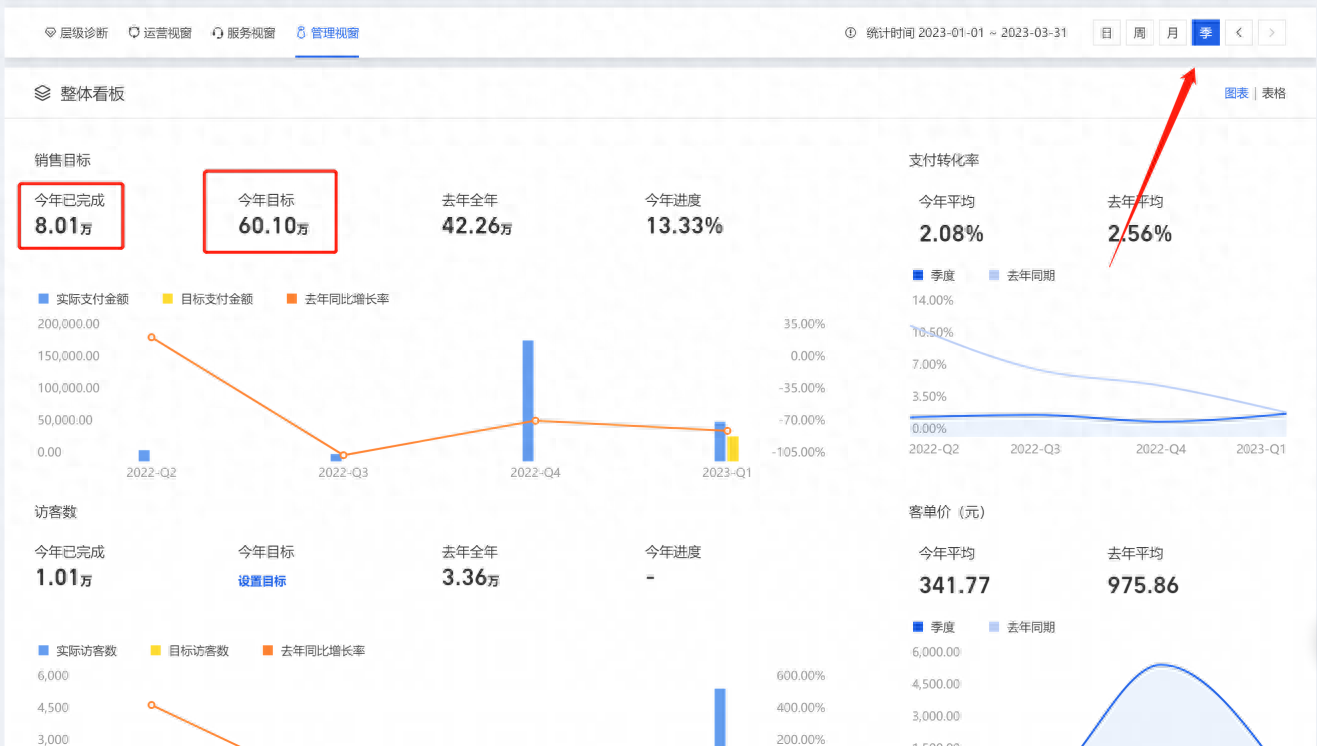The image size is (1317, 746).
Task: Click visitors 去年全年 value 3.36万
Action: coord(471,577)
